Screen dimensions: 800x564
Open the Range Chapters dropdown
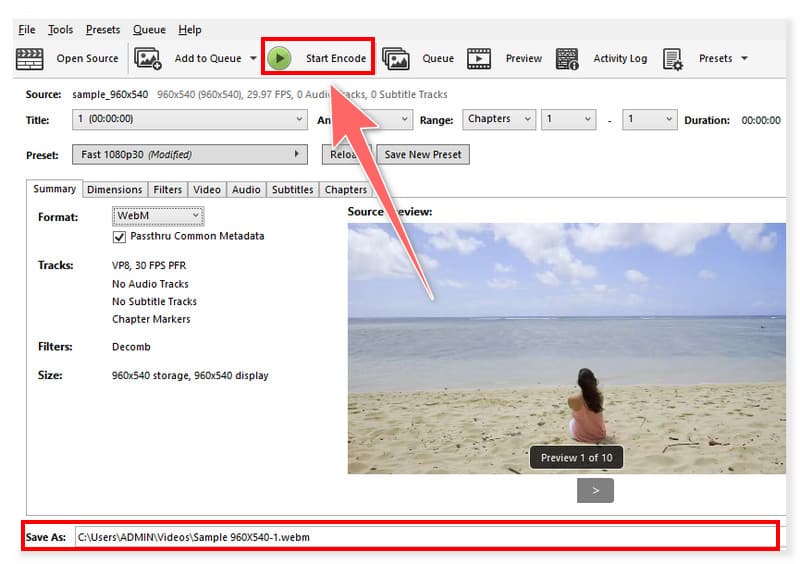click(499, 119)
